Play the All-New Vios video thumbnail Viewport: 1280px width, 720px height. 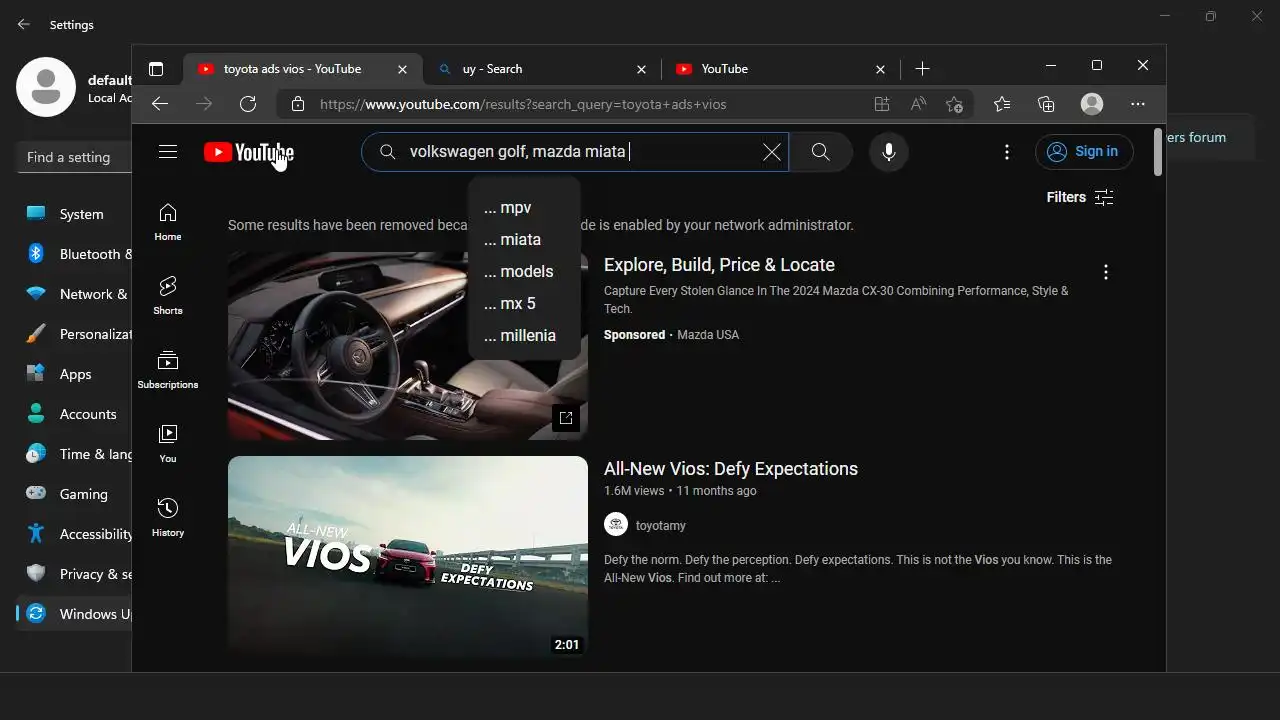coord(408,556)
